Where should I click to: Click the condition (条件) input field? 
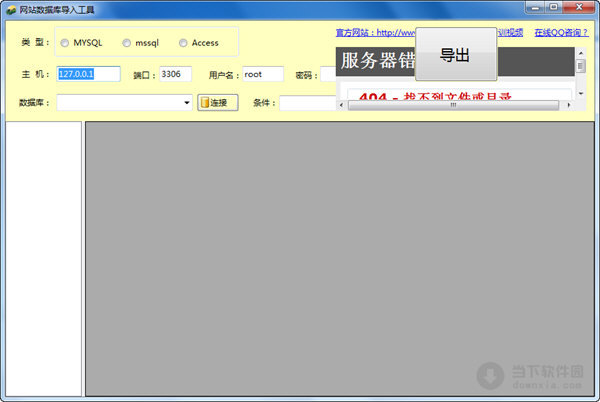coord(306,102)
